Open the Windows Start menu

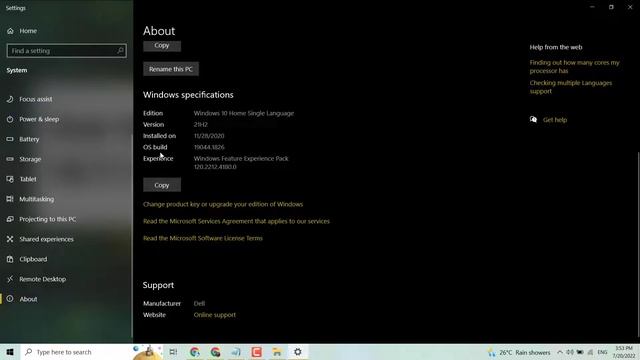(10, 352)
